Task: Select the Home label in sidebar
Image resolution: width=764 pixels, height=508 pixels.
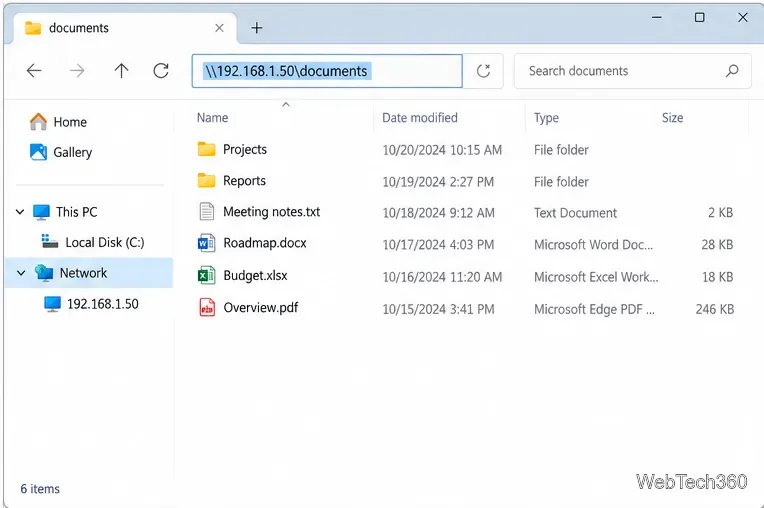Action: click(70, 122)
